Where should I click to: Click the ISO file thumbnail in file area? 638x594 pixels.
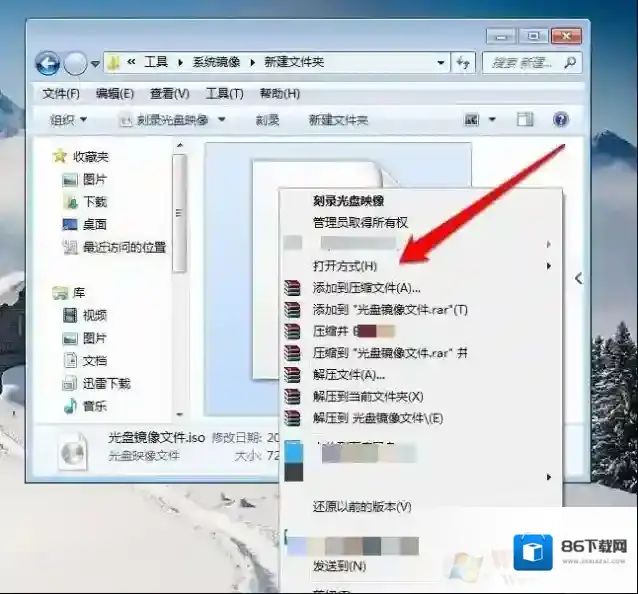338,279
